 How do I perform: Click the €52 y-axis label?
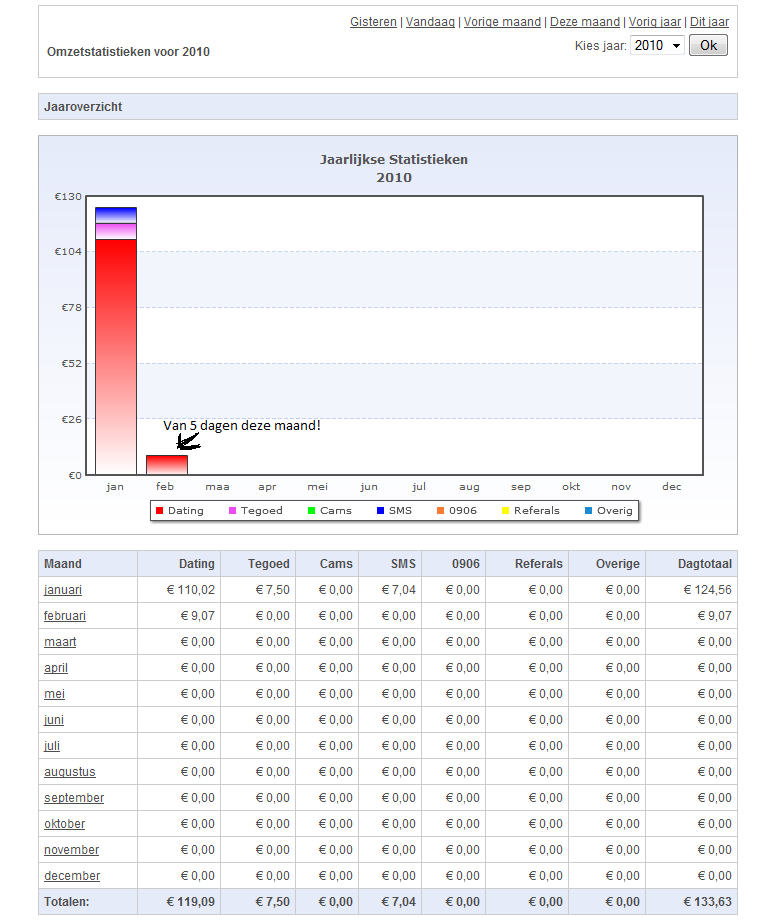[x=72, y=364]
